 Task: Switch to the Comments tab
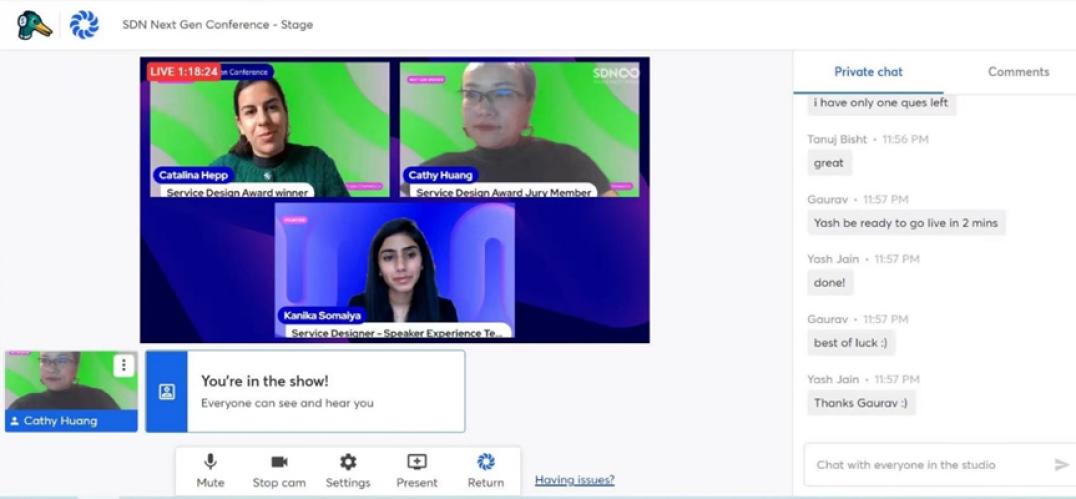pyautogui.click(x=1018, y=72)
